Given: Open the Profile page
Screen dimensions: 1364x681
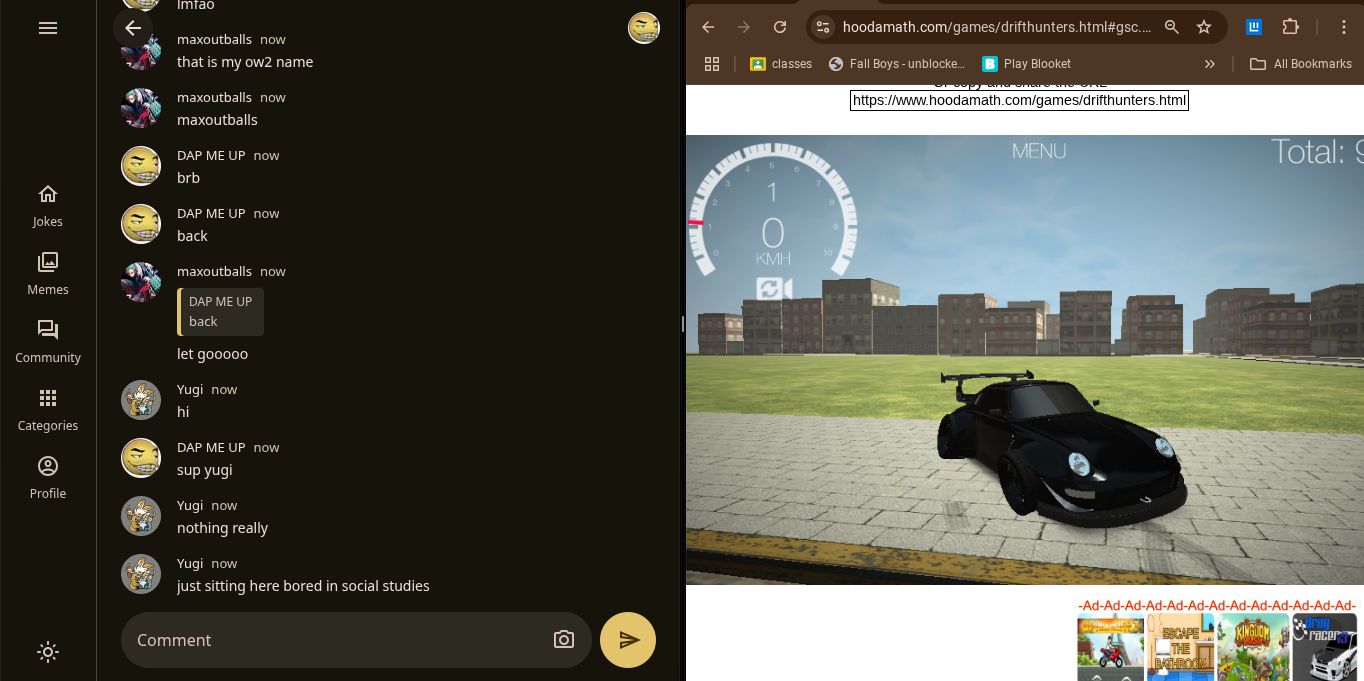Looking at the screenshot, I should (47, 477).
